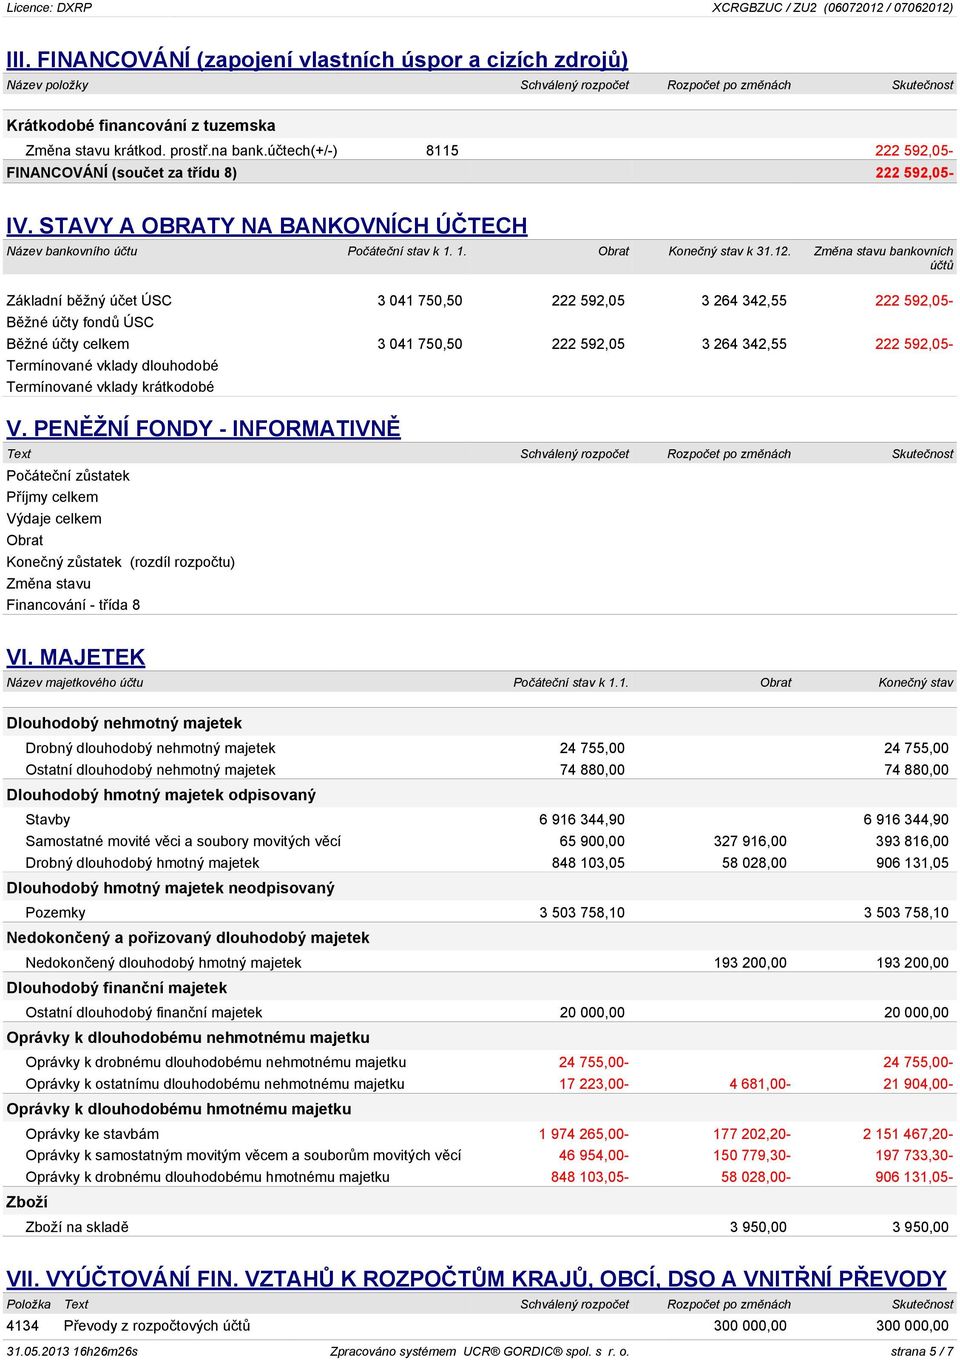The height and width of the screenshot is (1360, 960).
Task: Click the footer timestamp '31.05.2013 16h26m26s'
Action: click(x=72, y=1351)
